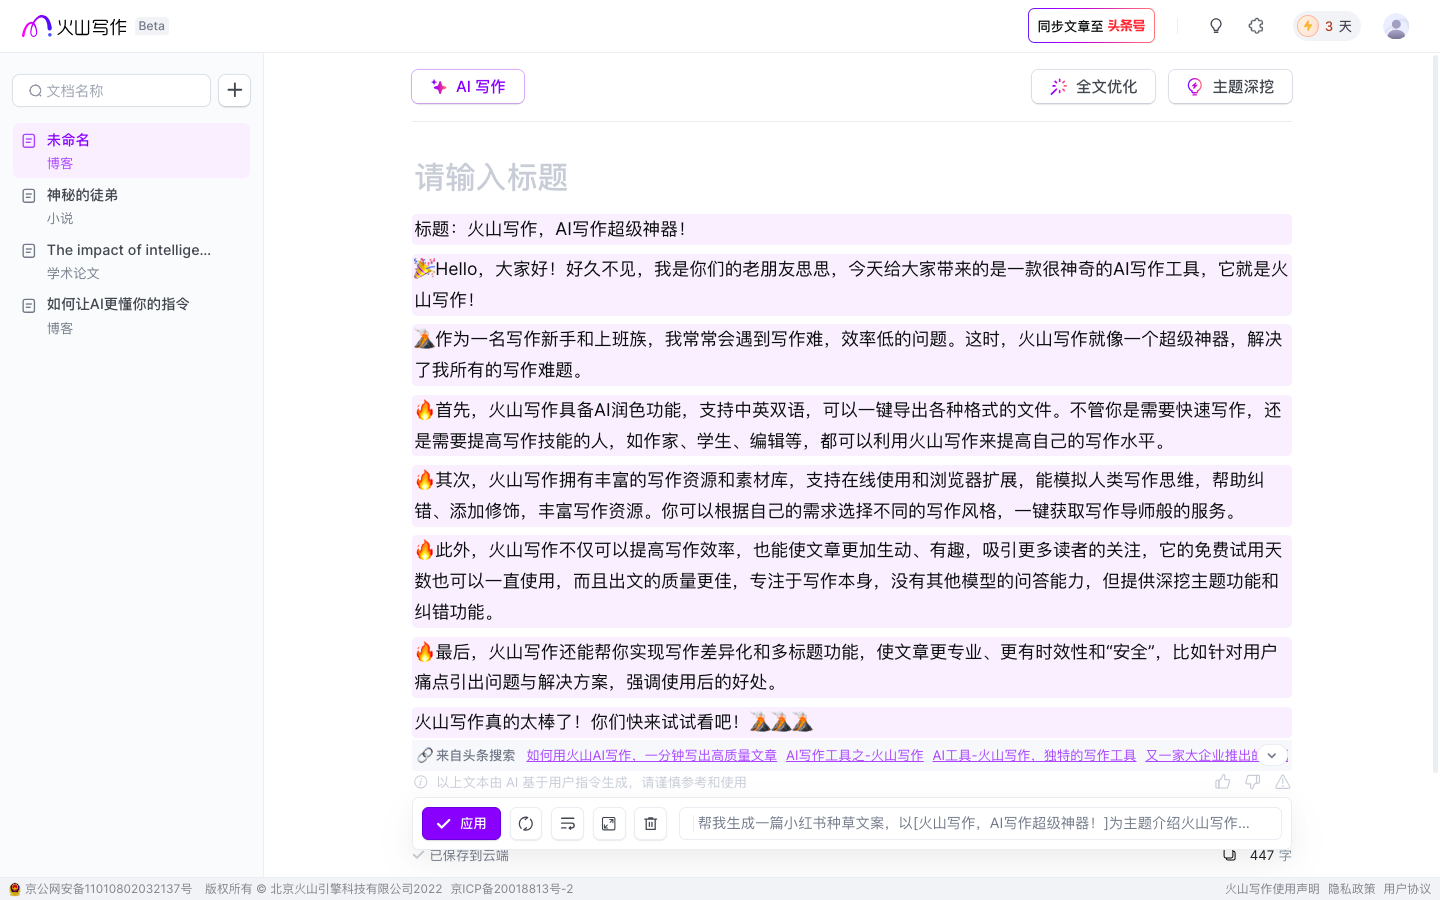Click paragraph starting 其次，火山写作拥有

click(852, 495)
